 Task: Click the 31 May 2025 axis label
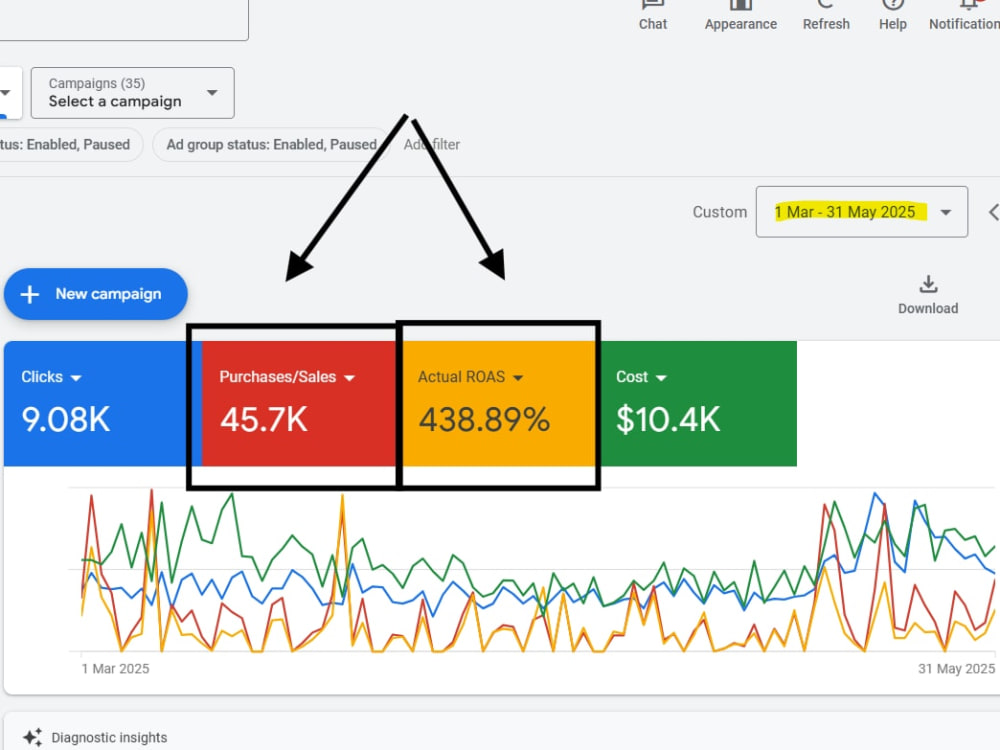[x=956, y=668]
